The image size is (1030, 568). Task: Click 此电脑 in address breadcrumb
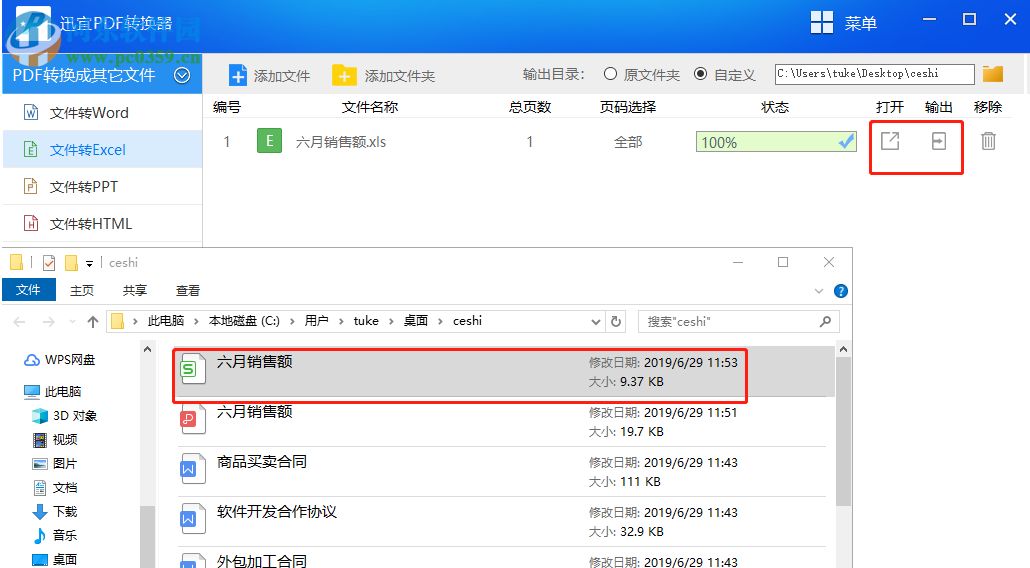click(x=166, y=320)
